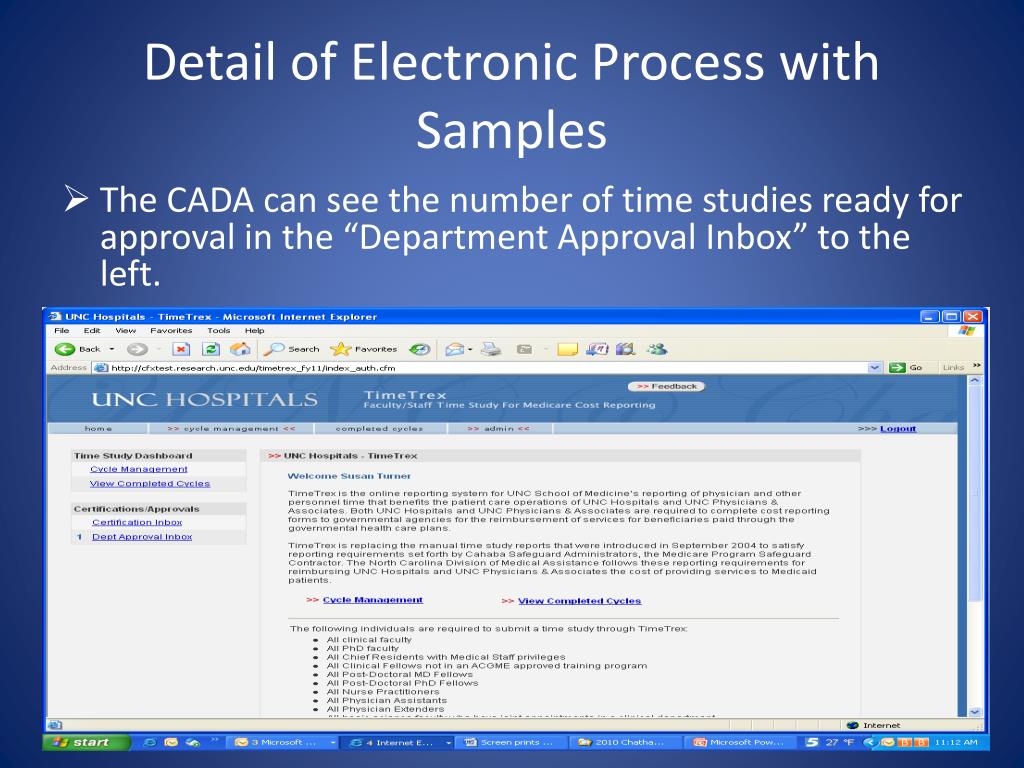The image size is (1024, 768).
Task: Expand the address bar dropdown list
Action: point(874,368)
